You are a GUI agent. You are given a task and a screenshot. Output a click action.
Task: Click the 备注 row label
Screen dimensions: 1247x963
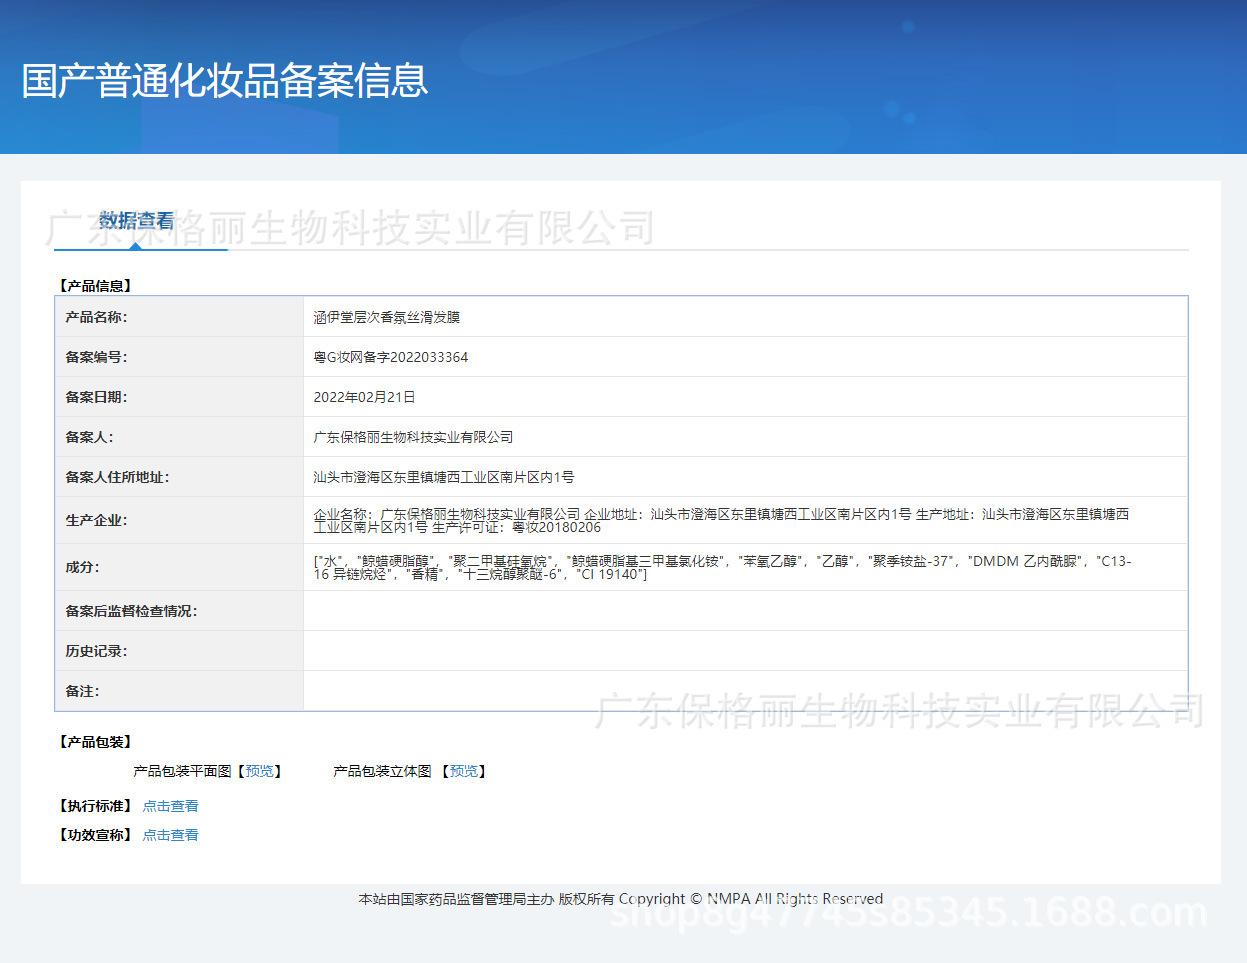[x=82, y=691]
